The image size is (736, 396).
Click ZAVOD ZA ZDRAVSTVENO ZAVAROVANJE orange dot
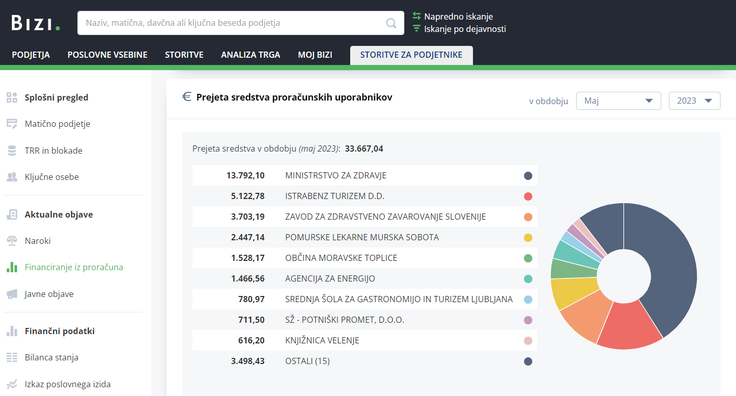[528, 217]
